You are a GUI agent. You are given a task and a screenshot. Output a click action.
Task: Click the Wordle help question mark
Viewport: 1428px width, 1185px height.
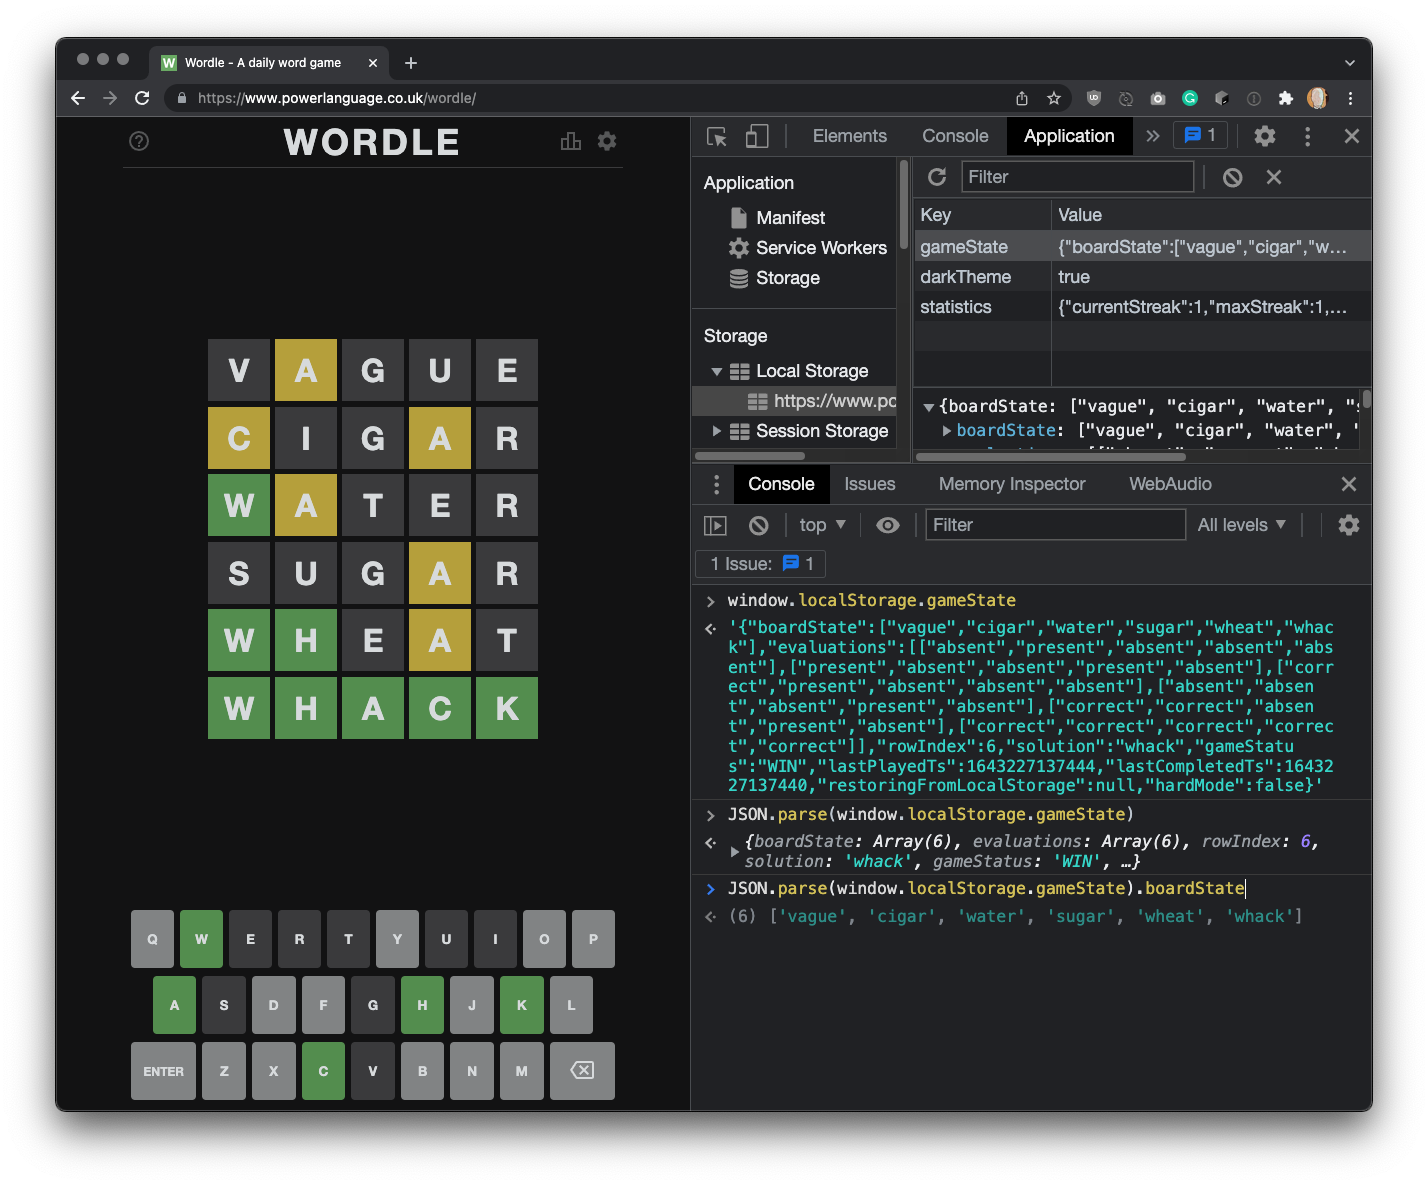coord(139,141)
